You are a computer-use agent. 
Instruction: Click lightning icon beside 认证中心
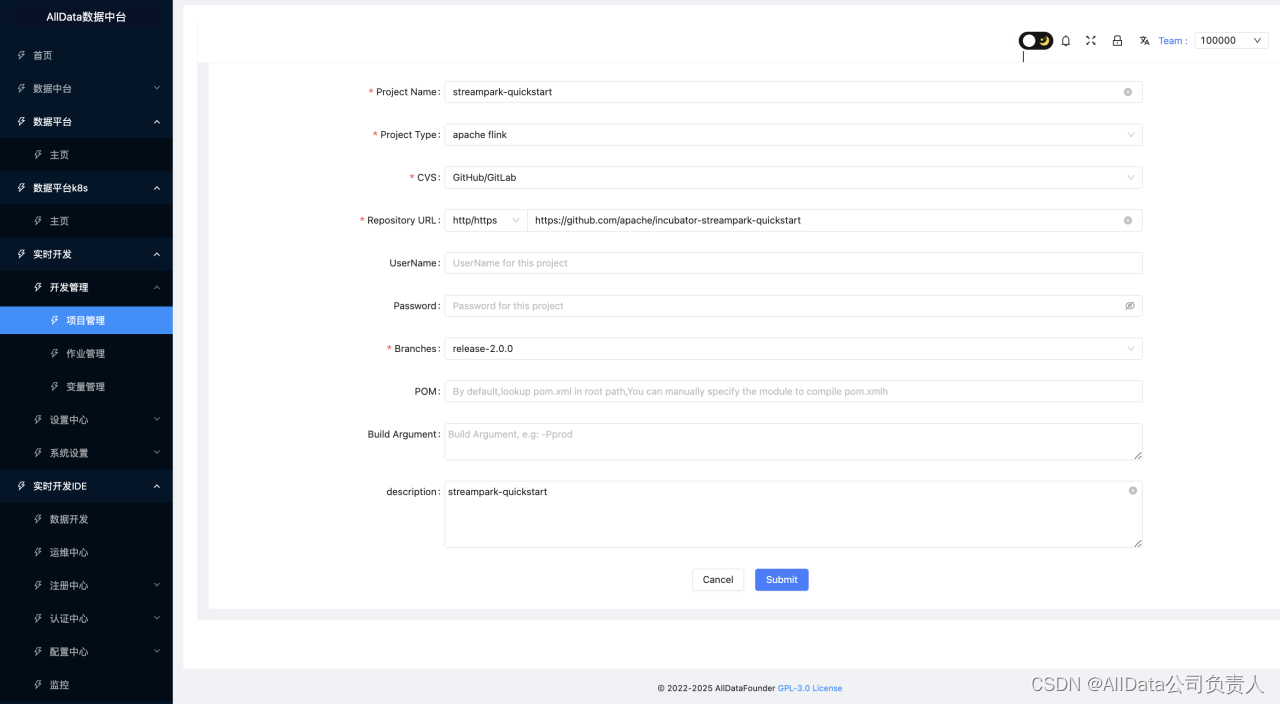tap(38, 619)
